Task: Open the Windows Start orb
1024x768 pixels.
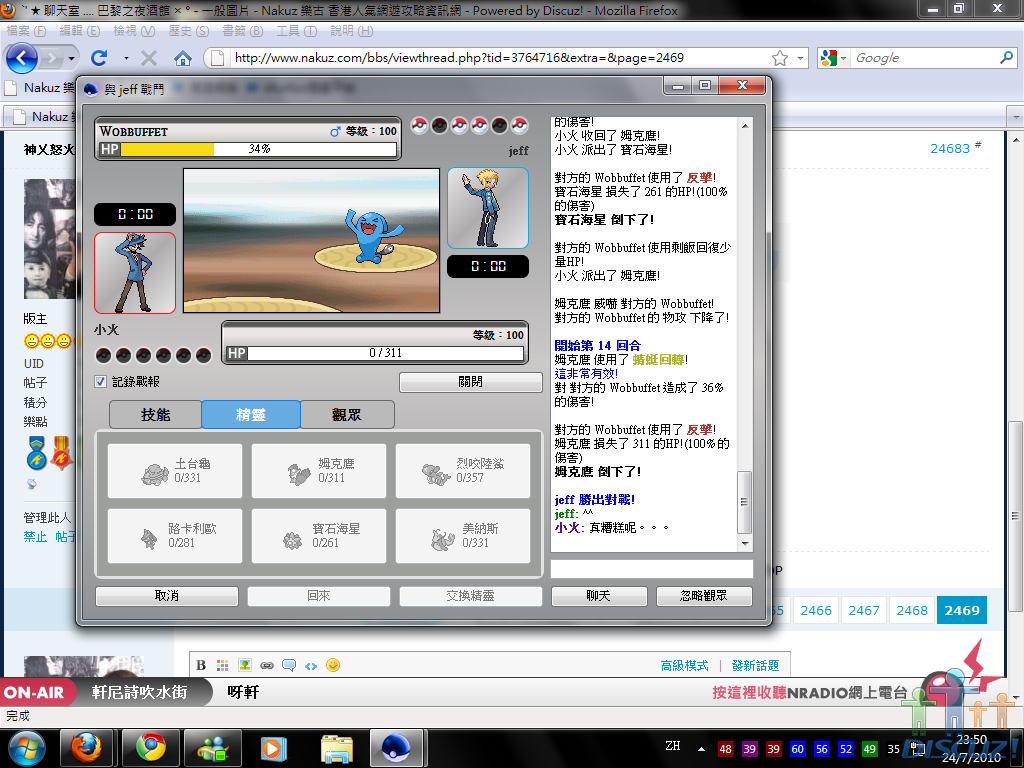Action: coord(26,748)
